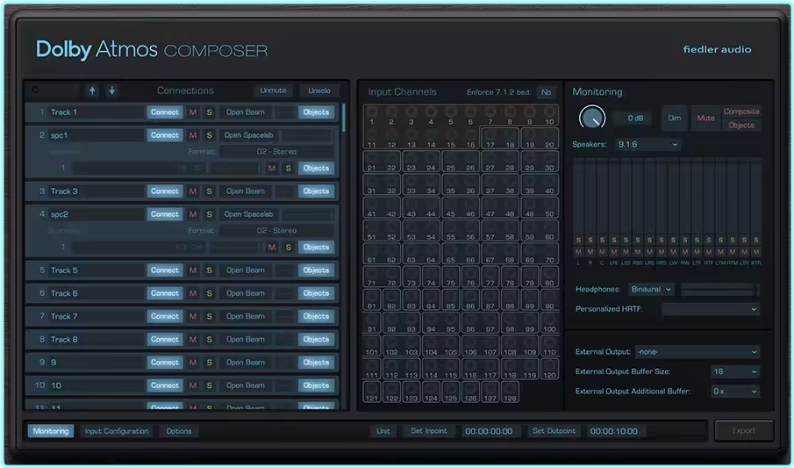This screenshot has width=794, height=468.
Task: Select input channel 37 cell
Action: click(x=490, y=184)
